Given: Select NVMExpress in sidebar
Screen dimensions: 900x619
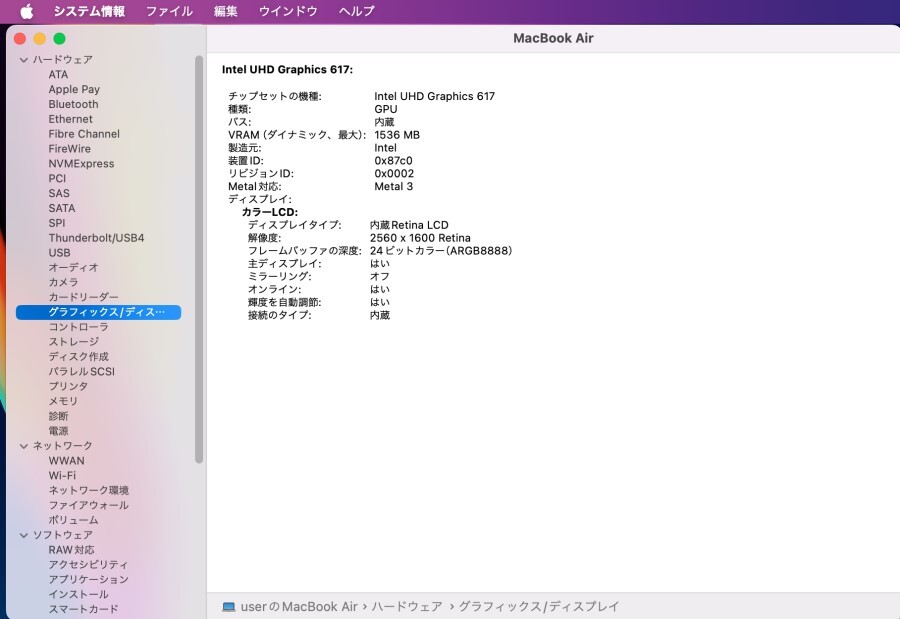Looking at the screenshot, I should [82, 164].
